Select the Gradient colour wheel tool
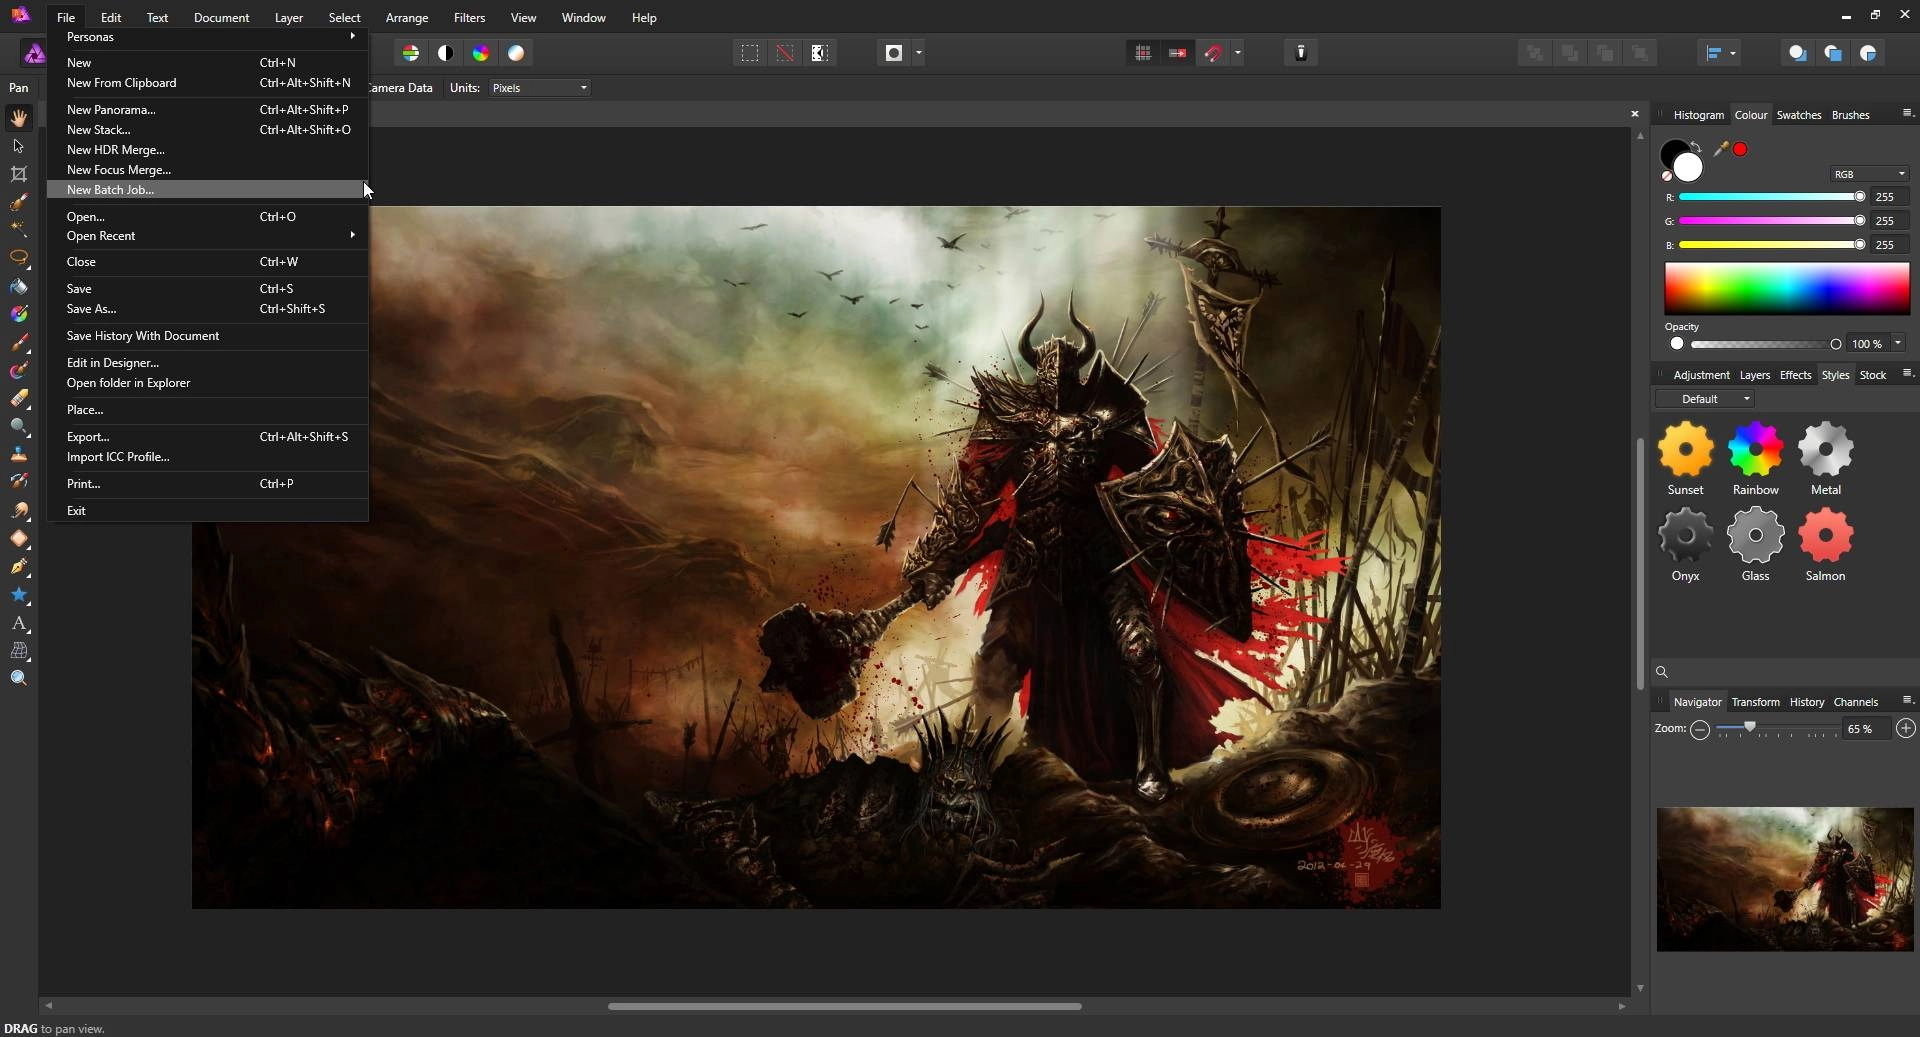Viewport: 1920px width, 1037px height. tap(19, 314)
